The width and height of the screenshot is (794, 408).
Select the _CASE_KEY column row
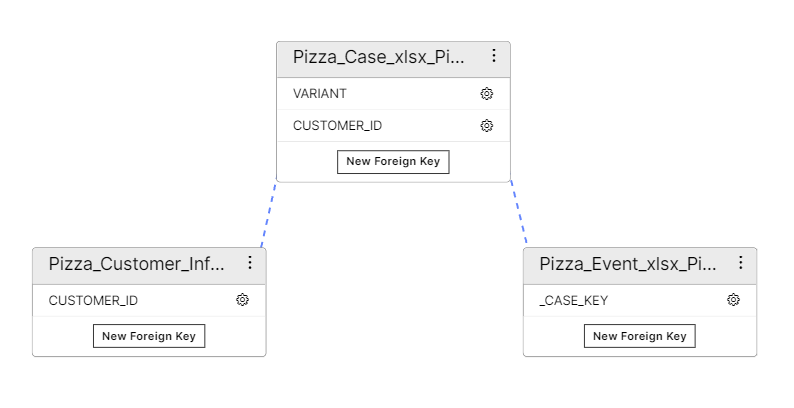tap(620, 300)
